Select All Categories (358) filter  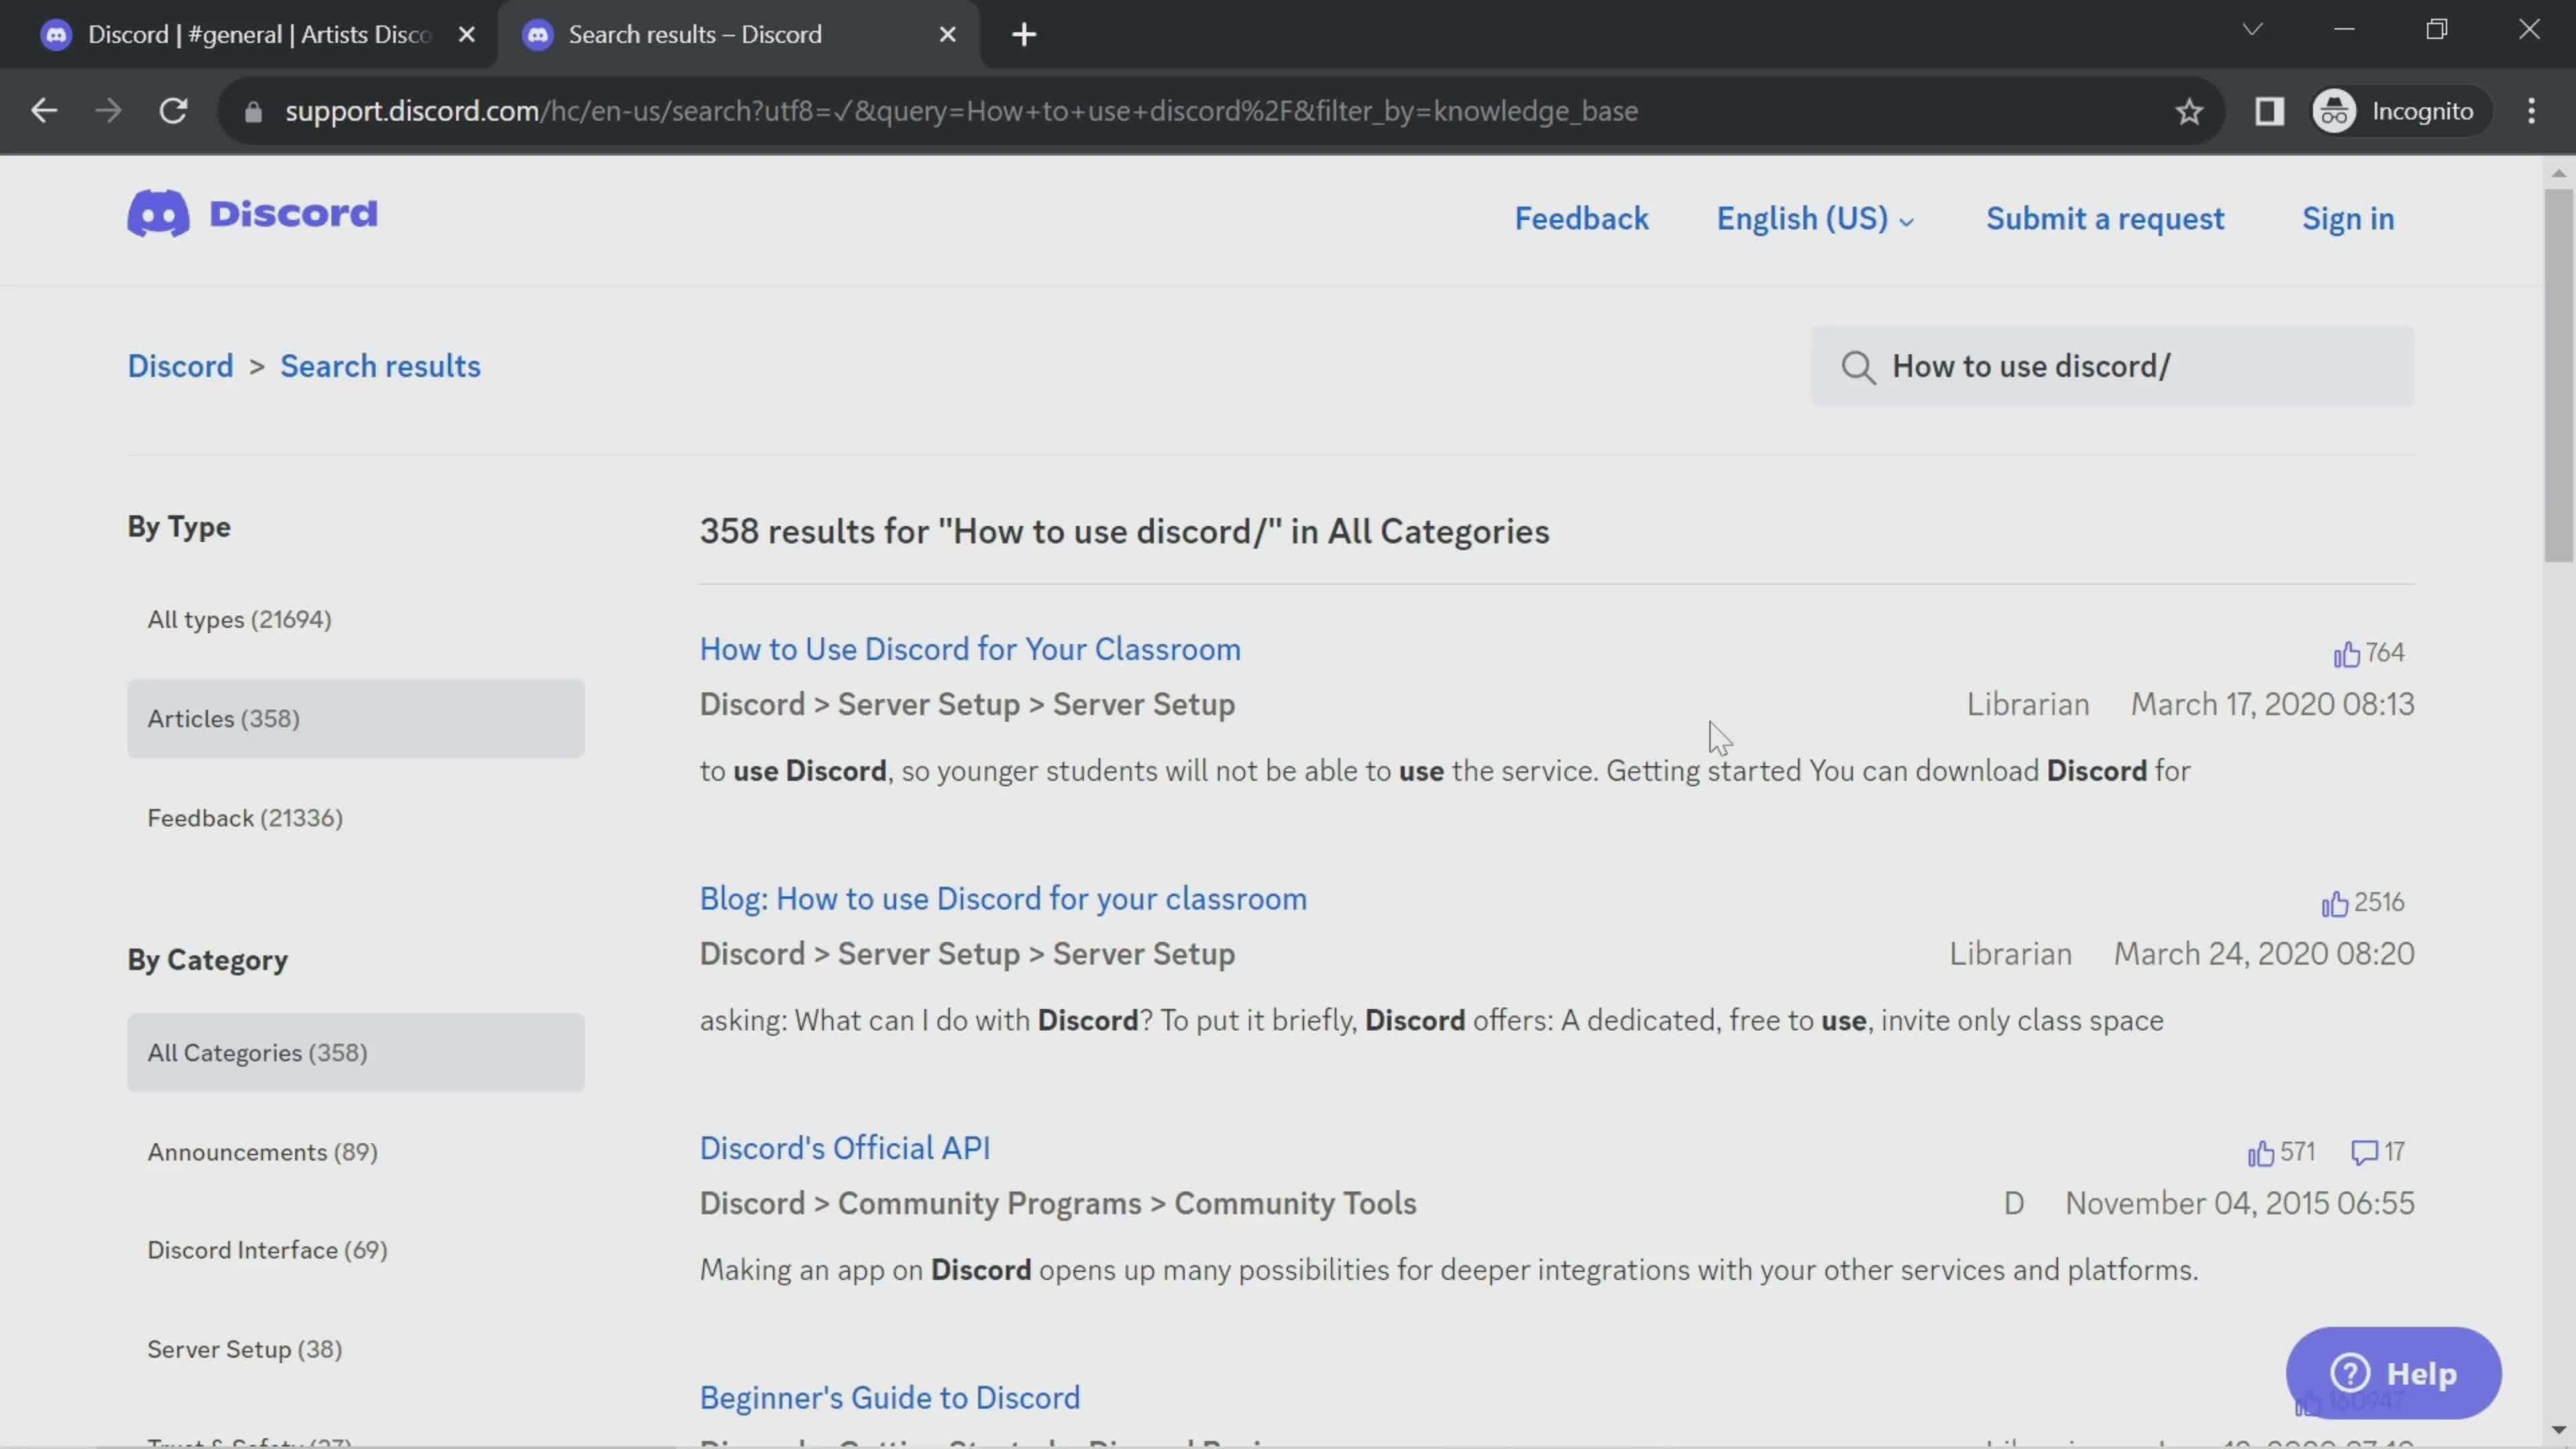click(355, 1053)
